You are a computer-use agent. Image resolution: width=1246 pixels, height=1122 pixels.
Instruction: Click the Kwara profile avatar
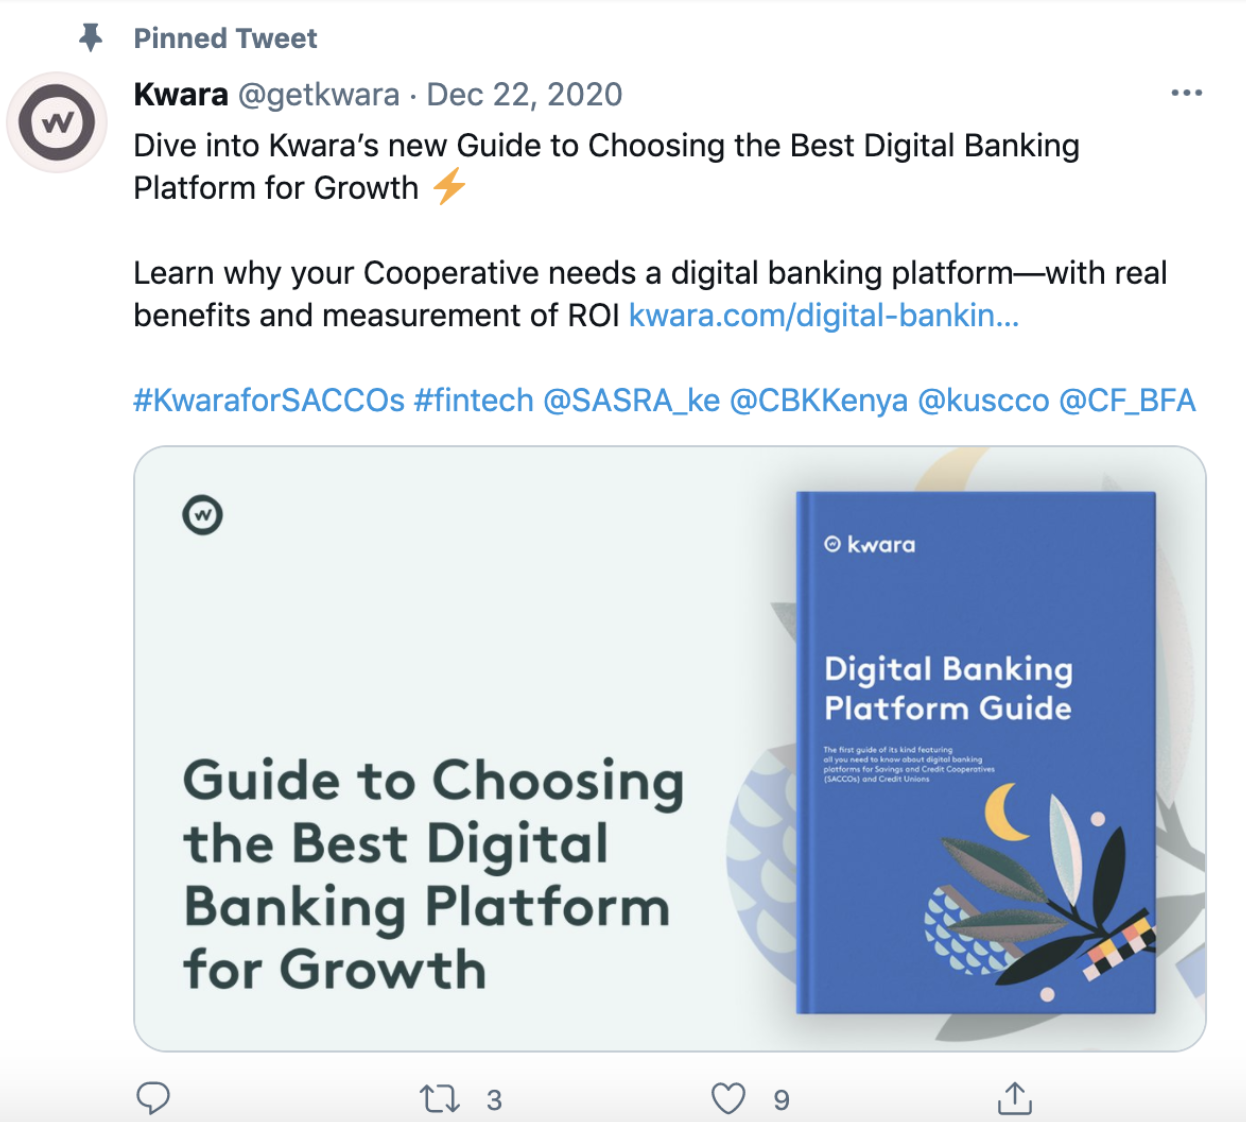click(x=57, y=123)
